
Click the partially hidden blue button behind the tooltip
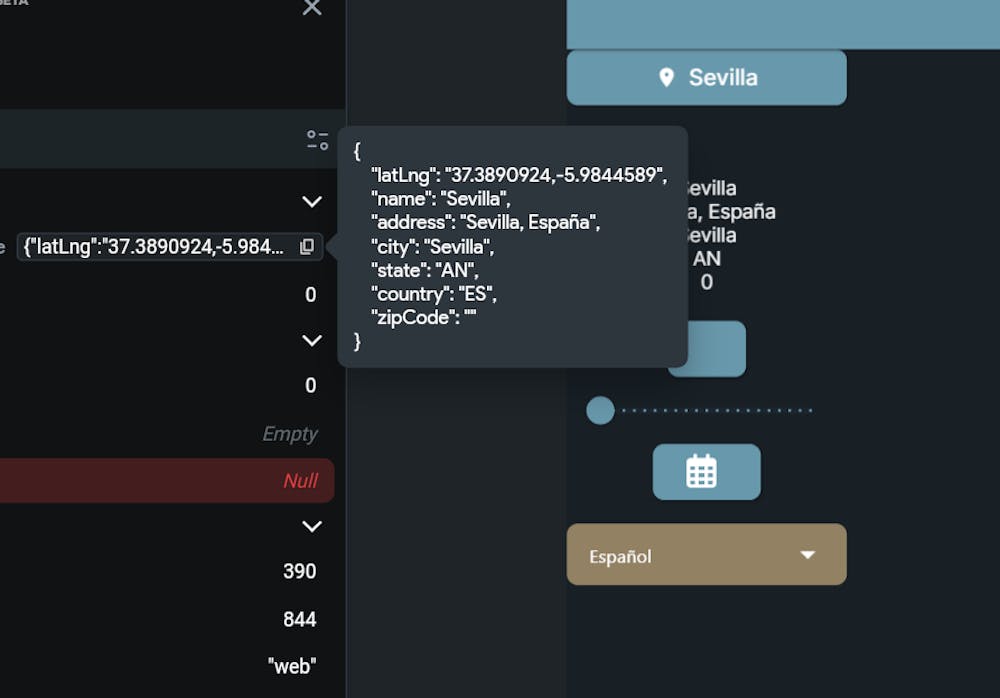point(717,349)
